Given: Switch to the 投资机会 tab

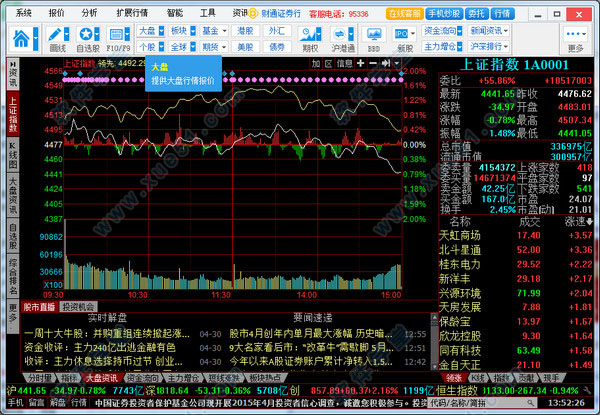Looking at the screenshot, I should [78, 307].
